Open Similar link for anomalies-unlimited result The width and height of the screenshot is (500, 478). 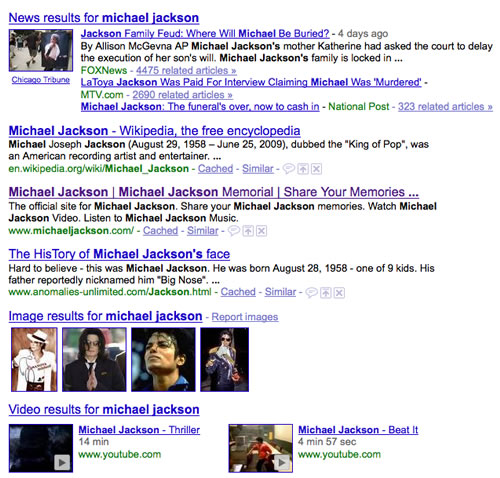tap(280, 292)
